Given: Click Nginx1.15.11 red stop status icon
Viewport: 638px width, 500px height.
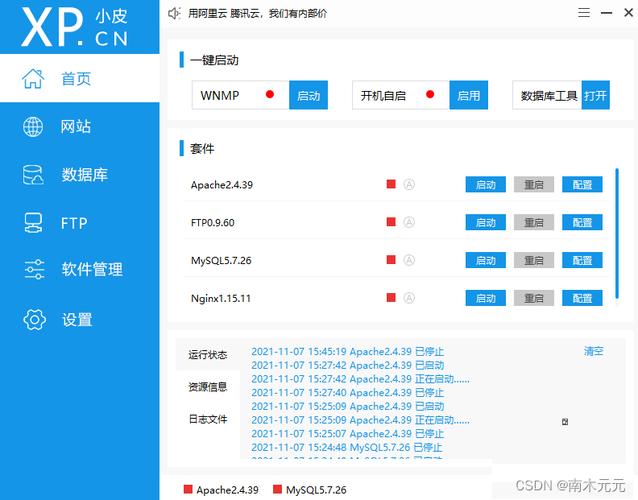Looking at the screenshot, I should (391, 297).
